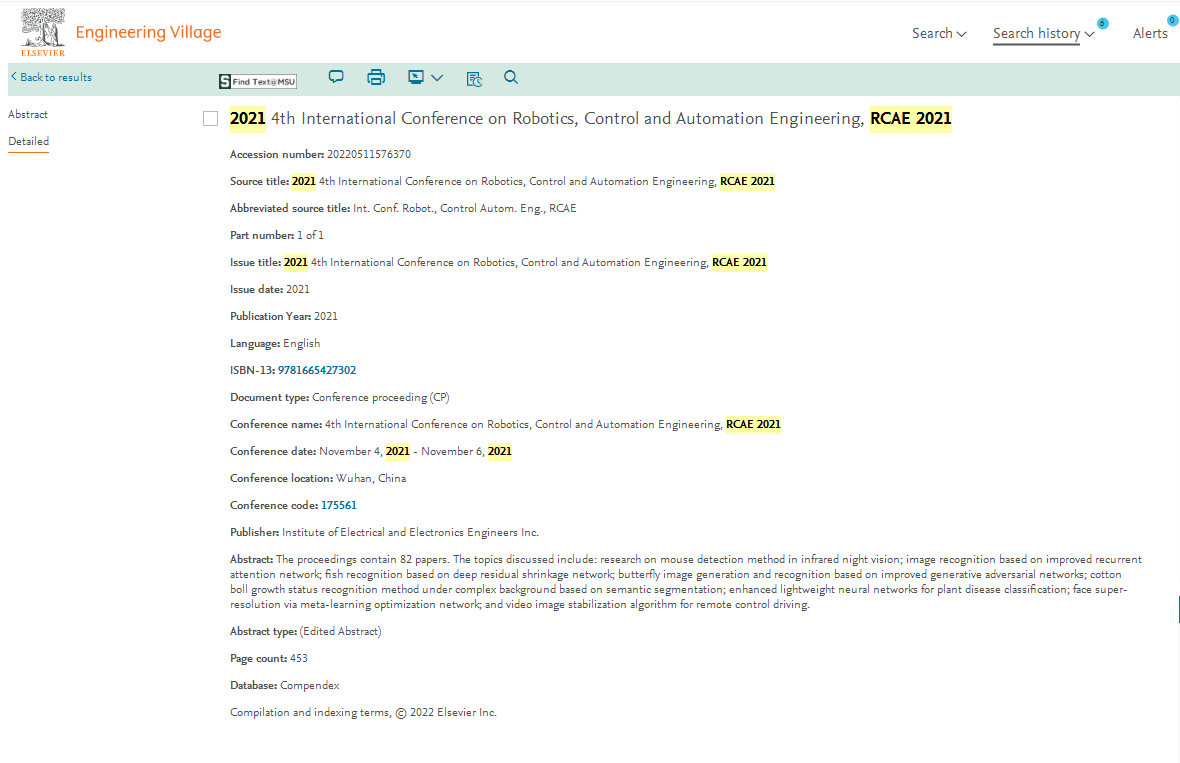Click the page count value 453
This screenshot has width=1180, height=763.
[x=299, y=658]
